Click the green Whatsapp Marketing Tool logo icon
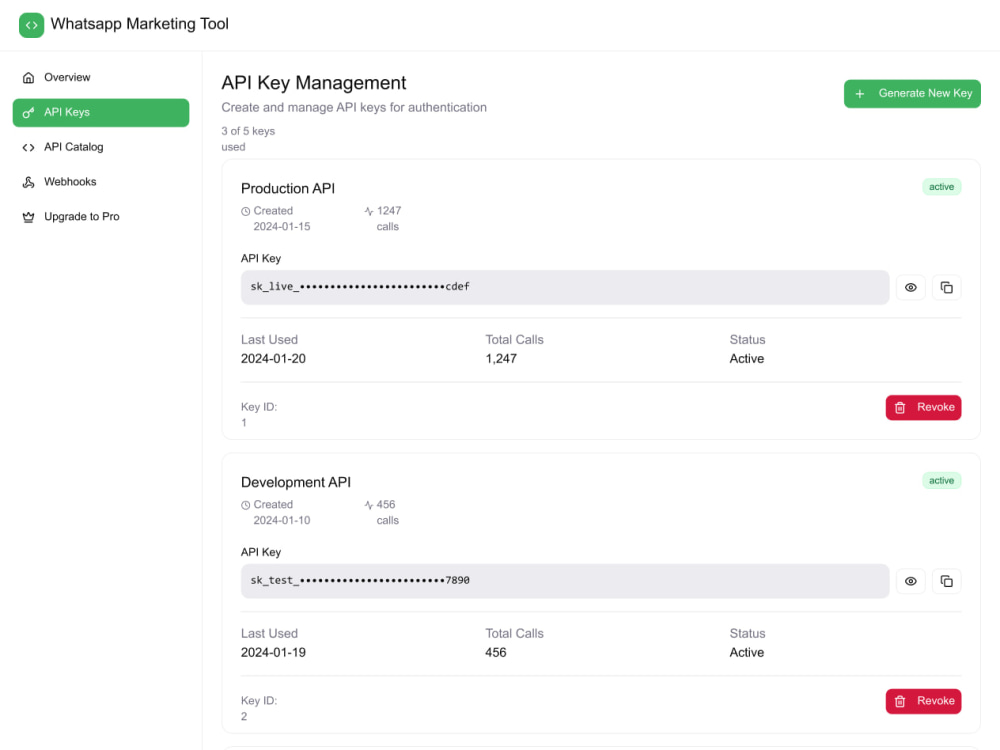Image resolution: width=1000 pixels, height=750 pixels. pos(31,25)
